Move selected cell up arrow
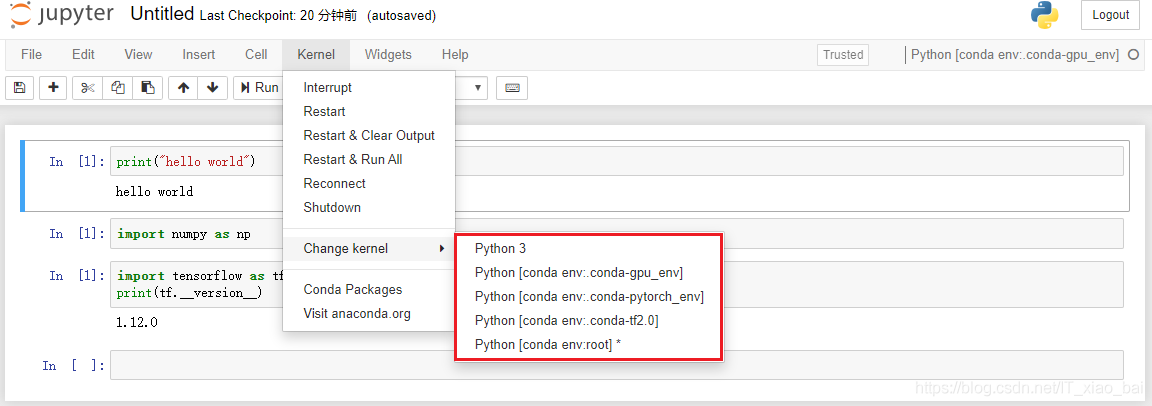Screen dimensions: 1152x406 click(x=184, y=88)
